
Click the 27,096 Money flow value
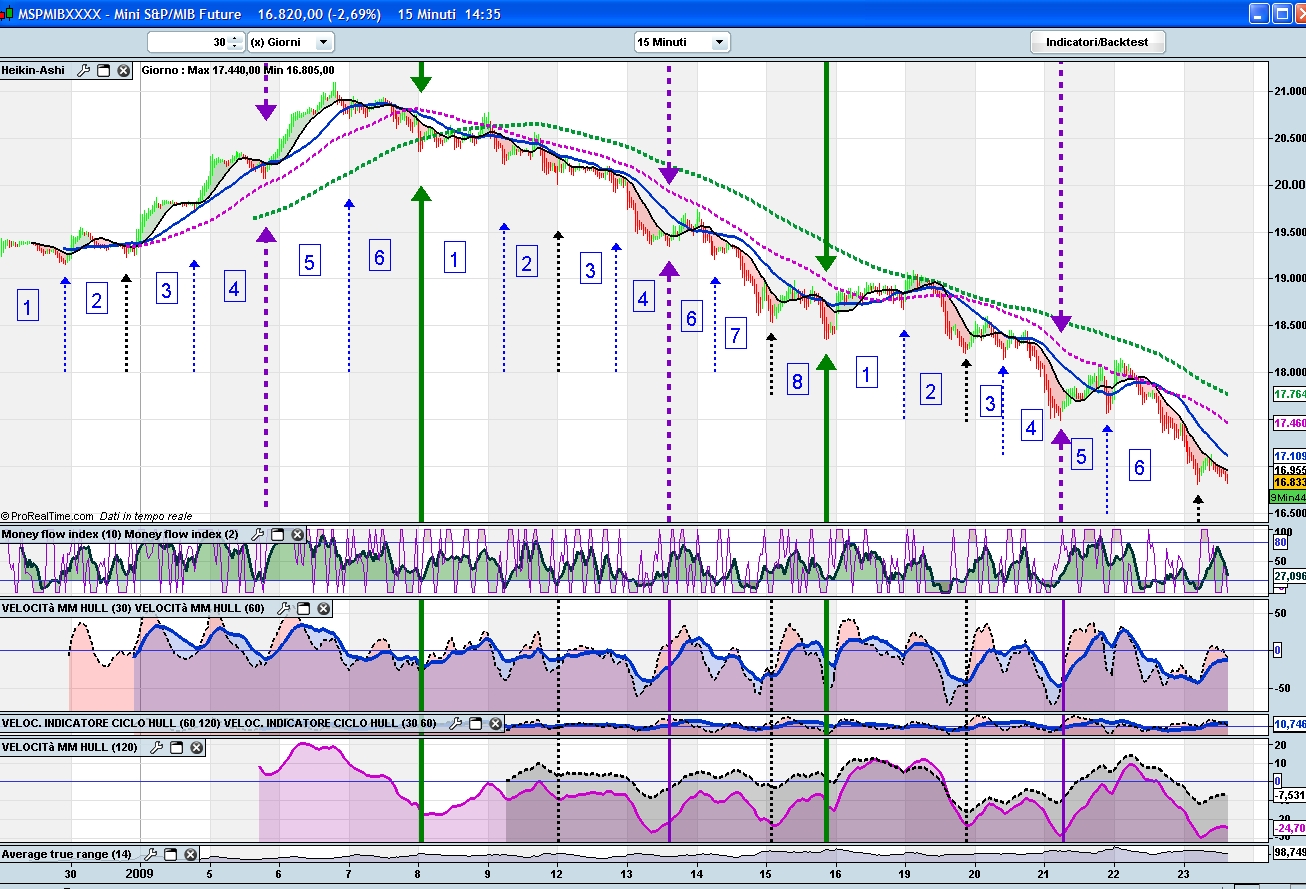click(1288, 576)
